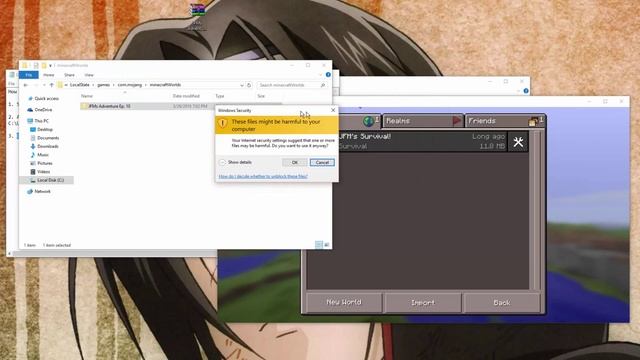Click New folder icon in title bar

[44, 65]
